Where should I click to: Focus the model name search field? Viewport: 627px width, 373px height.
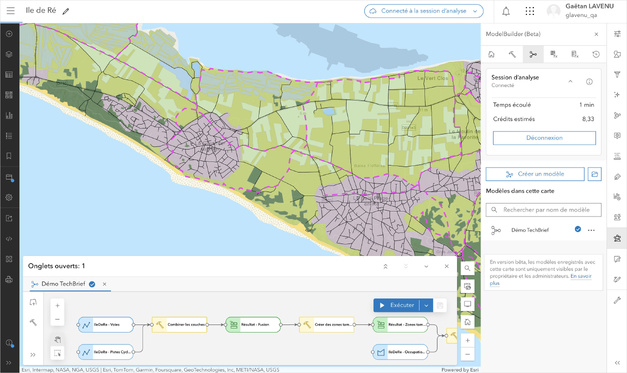(x=543, y=210)
